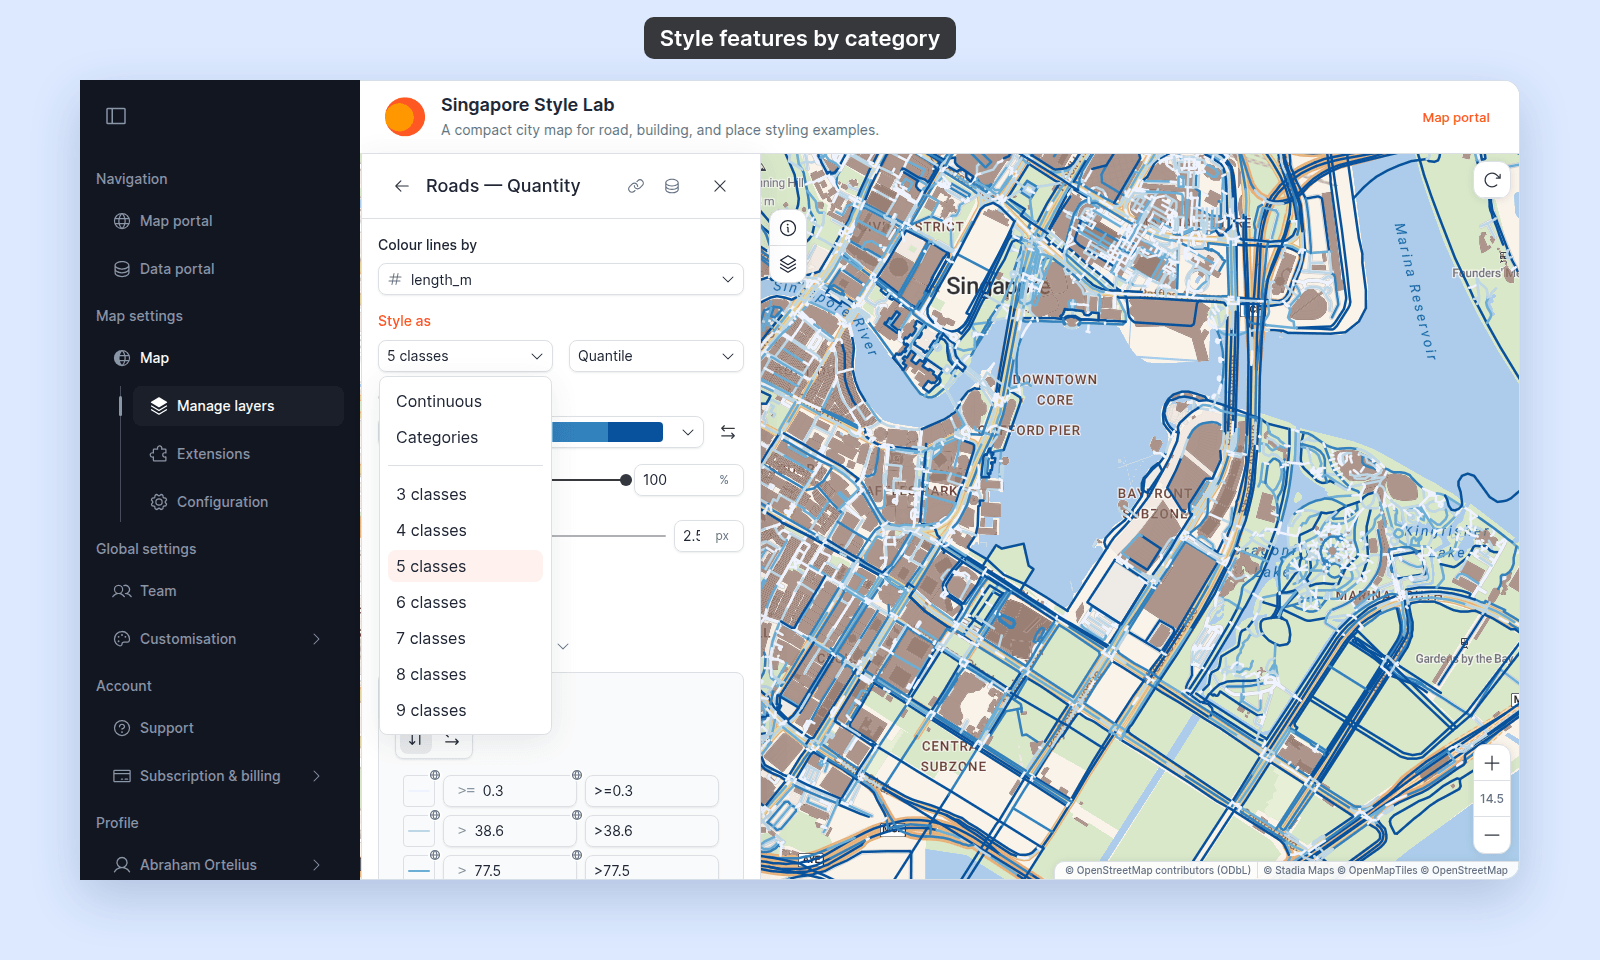
Task: Copy the layer link using the chain icon
Action: click(x=636, y=186)
